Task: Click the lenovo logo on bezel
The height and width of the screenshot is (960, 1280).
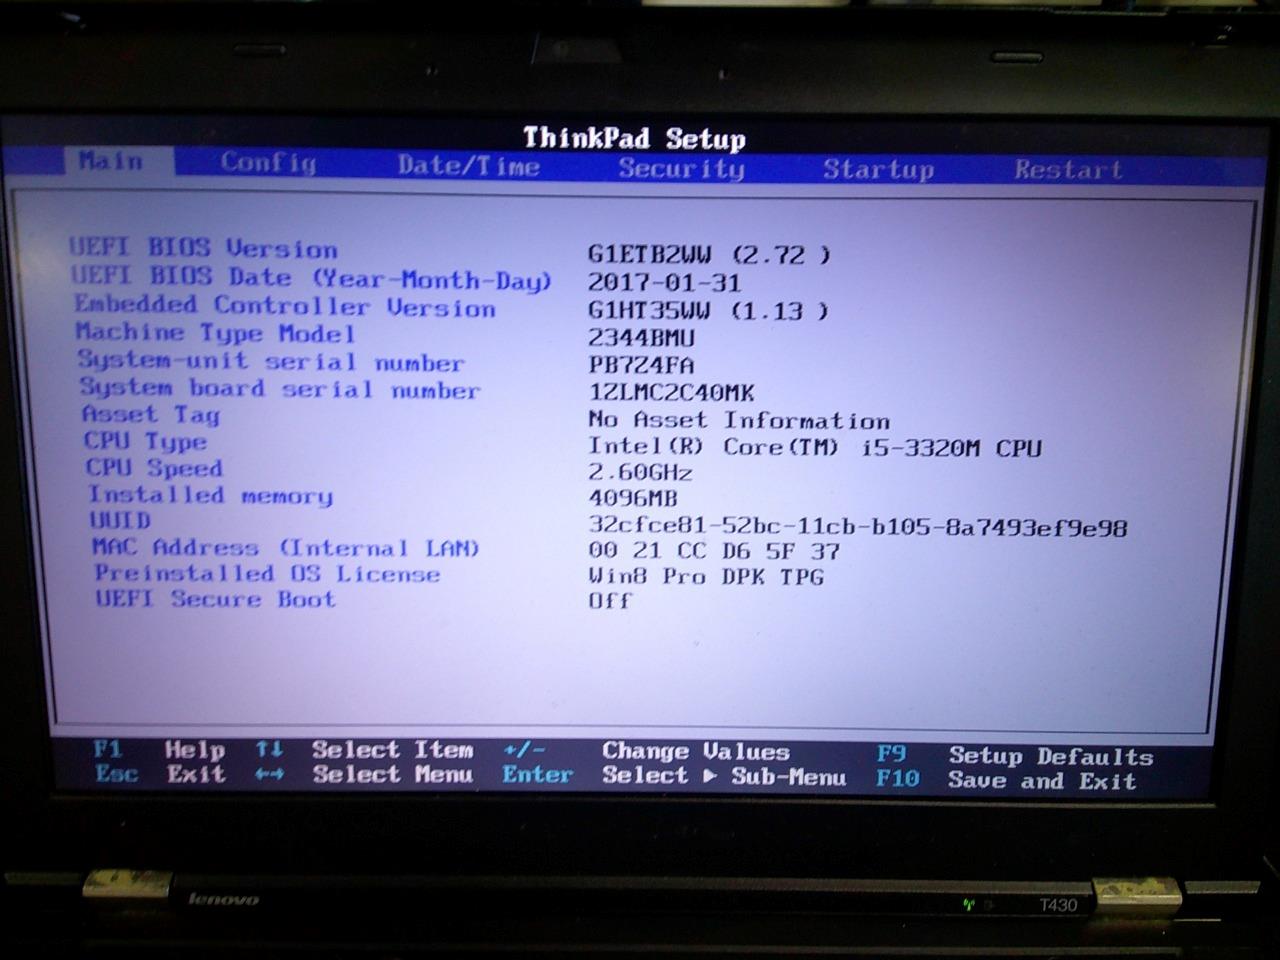Action: click(x=223, y=899)
